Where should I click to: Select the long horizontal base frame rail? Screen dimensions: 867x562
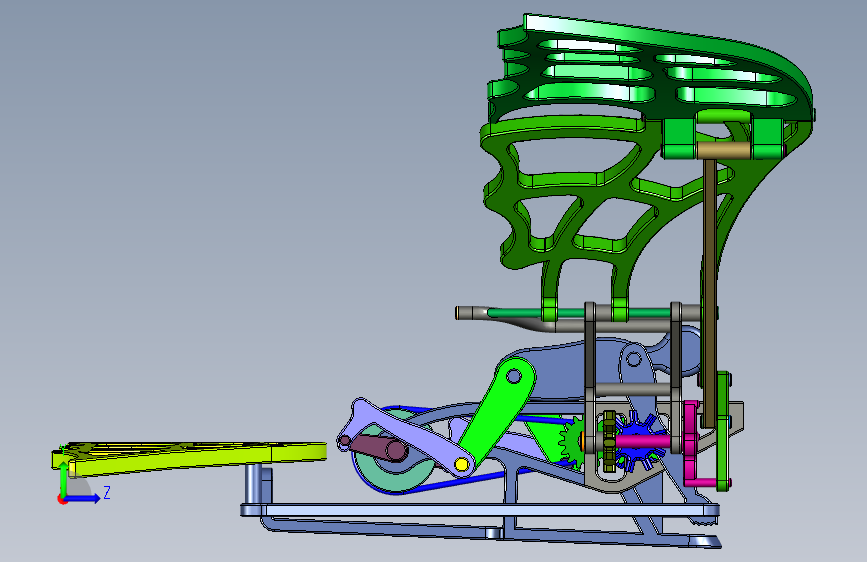(x=480, y=510)
